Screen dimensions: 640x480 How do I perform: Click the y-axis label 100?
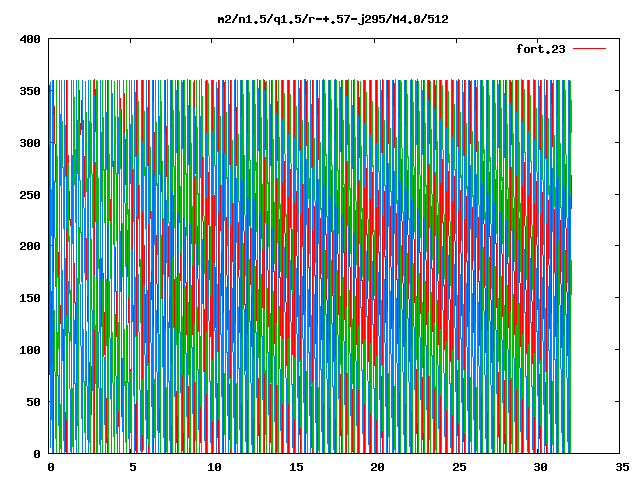(30, 350)
